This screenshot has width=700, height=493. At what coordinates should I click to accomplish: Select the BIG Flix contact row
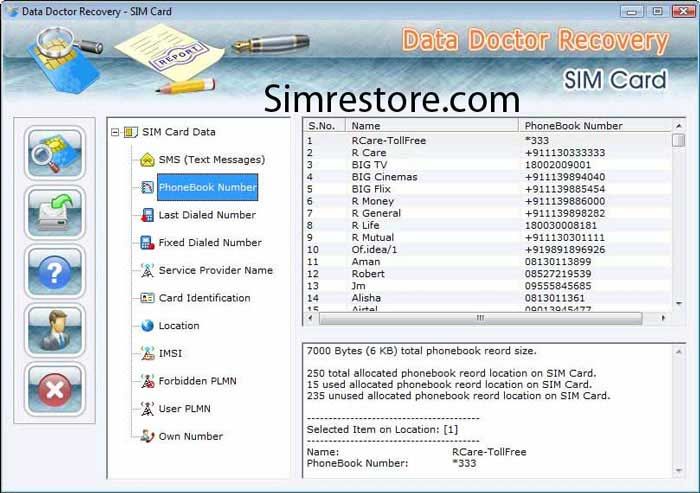pyautogui.click(x=488, y=189)
